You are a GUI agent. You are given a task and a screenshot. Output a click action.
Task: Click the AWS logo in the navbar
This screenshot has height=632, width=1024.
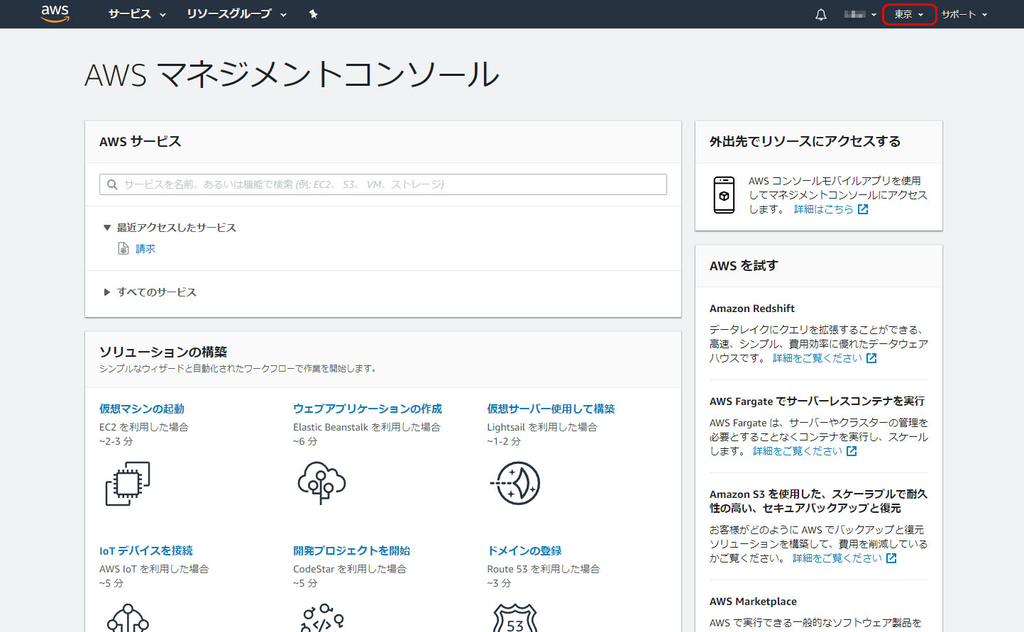point(55,14)
